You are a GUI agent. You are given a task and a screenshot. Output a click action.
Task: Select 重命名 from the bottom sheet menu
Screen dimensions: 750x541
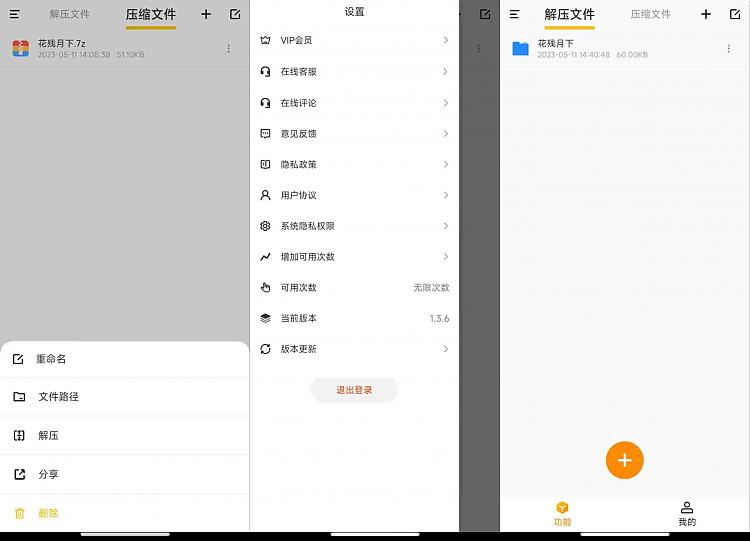coord(51,359)
